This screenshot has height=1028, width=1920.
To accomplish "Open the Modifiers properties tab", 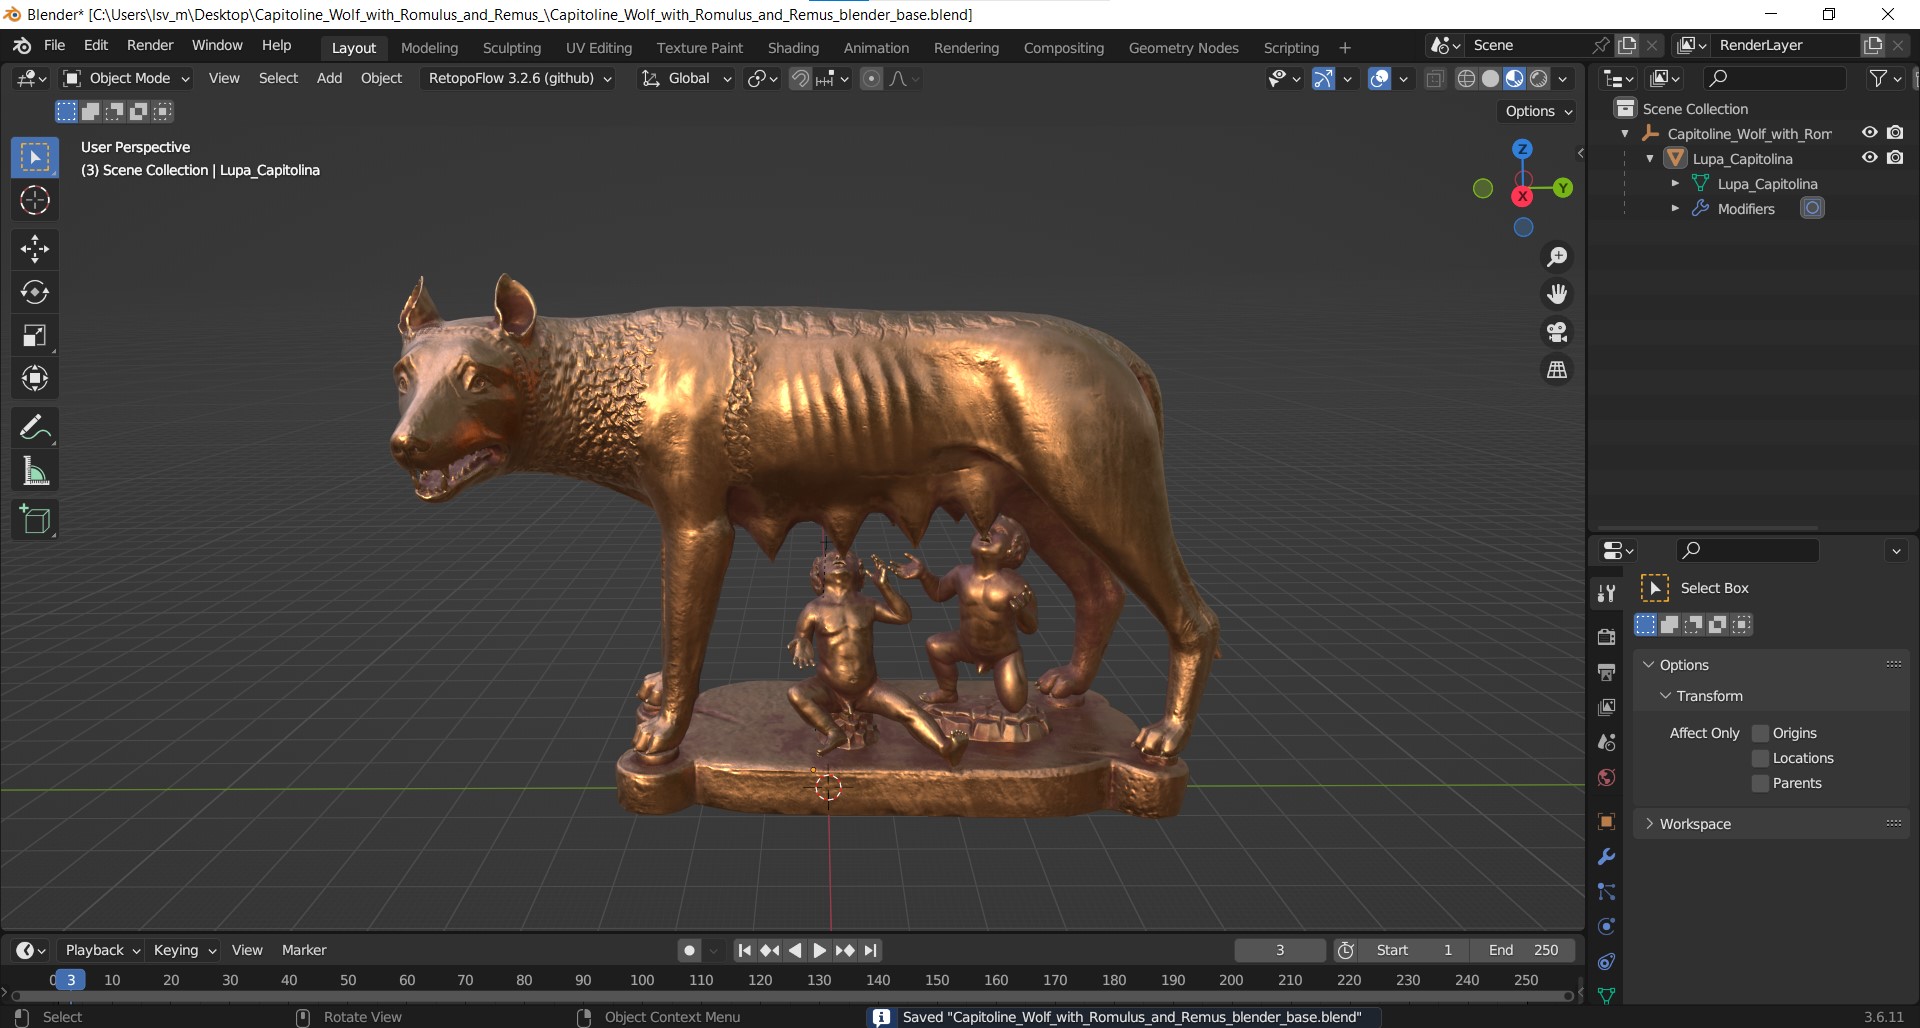I will (x=1606, y=857).
